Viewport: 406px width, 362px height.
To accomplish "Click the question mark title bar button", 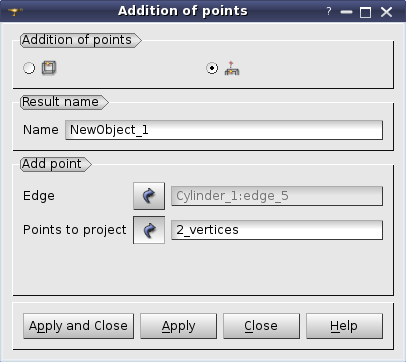I will 329,12.
